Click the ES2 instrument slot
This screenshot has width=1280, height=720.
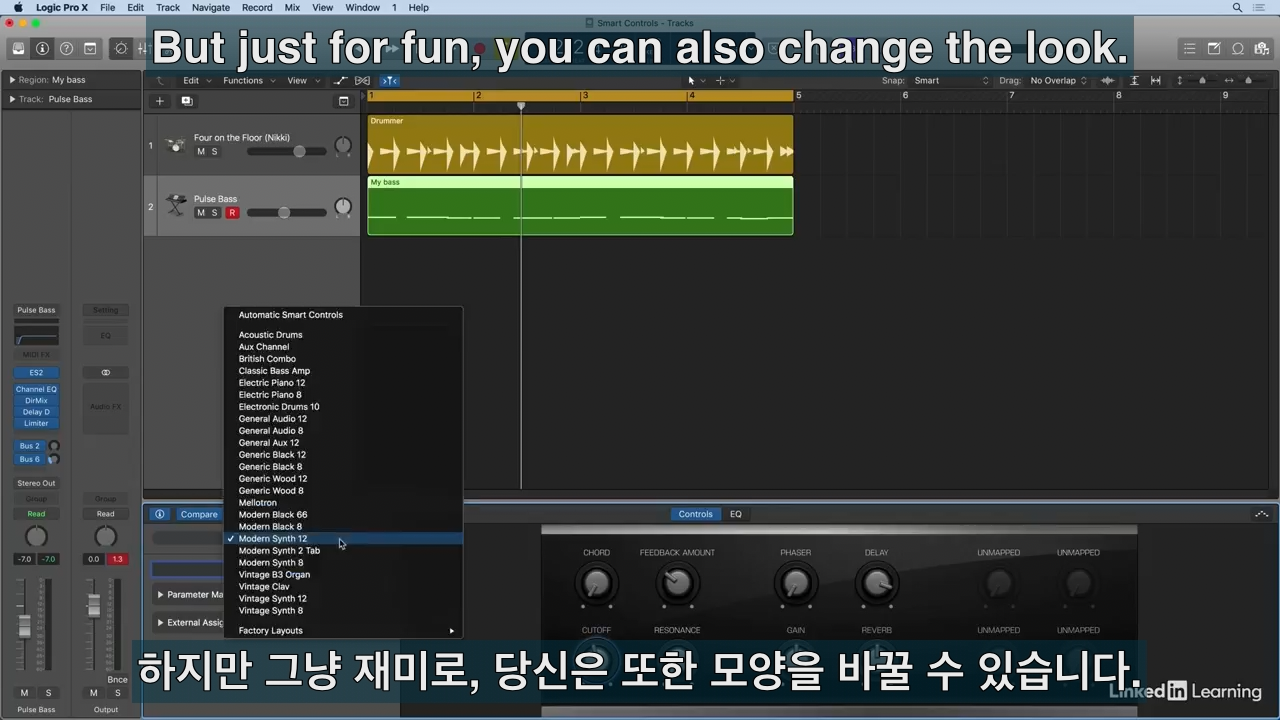36,373
